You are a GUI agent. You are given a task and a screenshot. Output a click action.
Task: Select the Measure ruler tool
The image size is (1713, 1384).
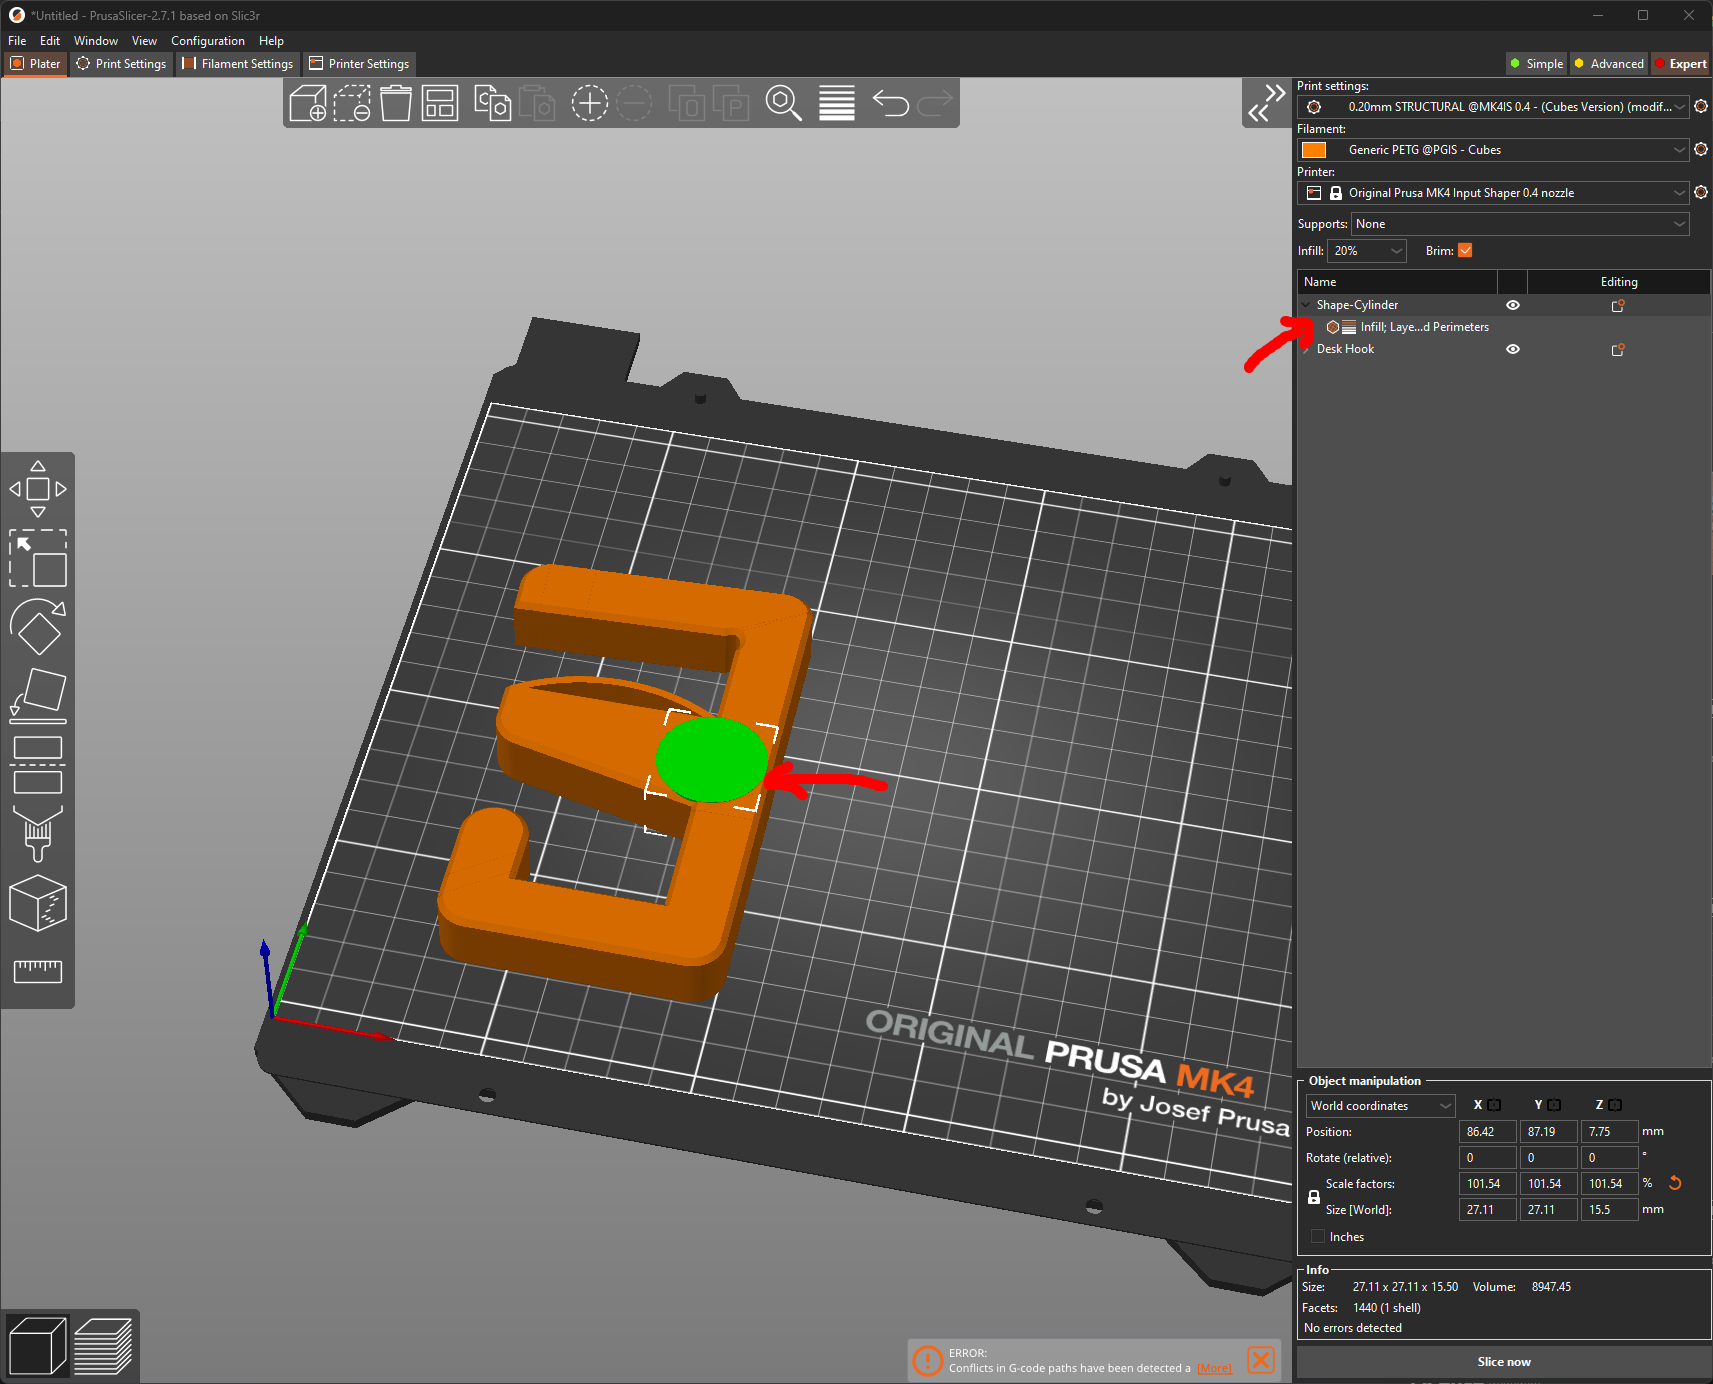click(38, 971)
